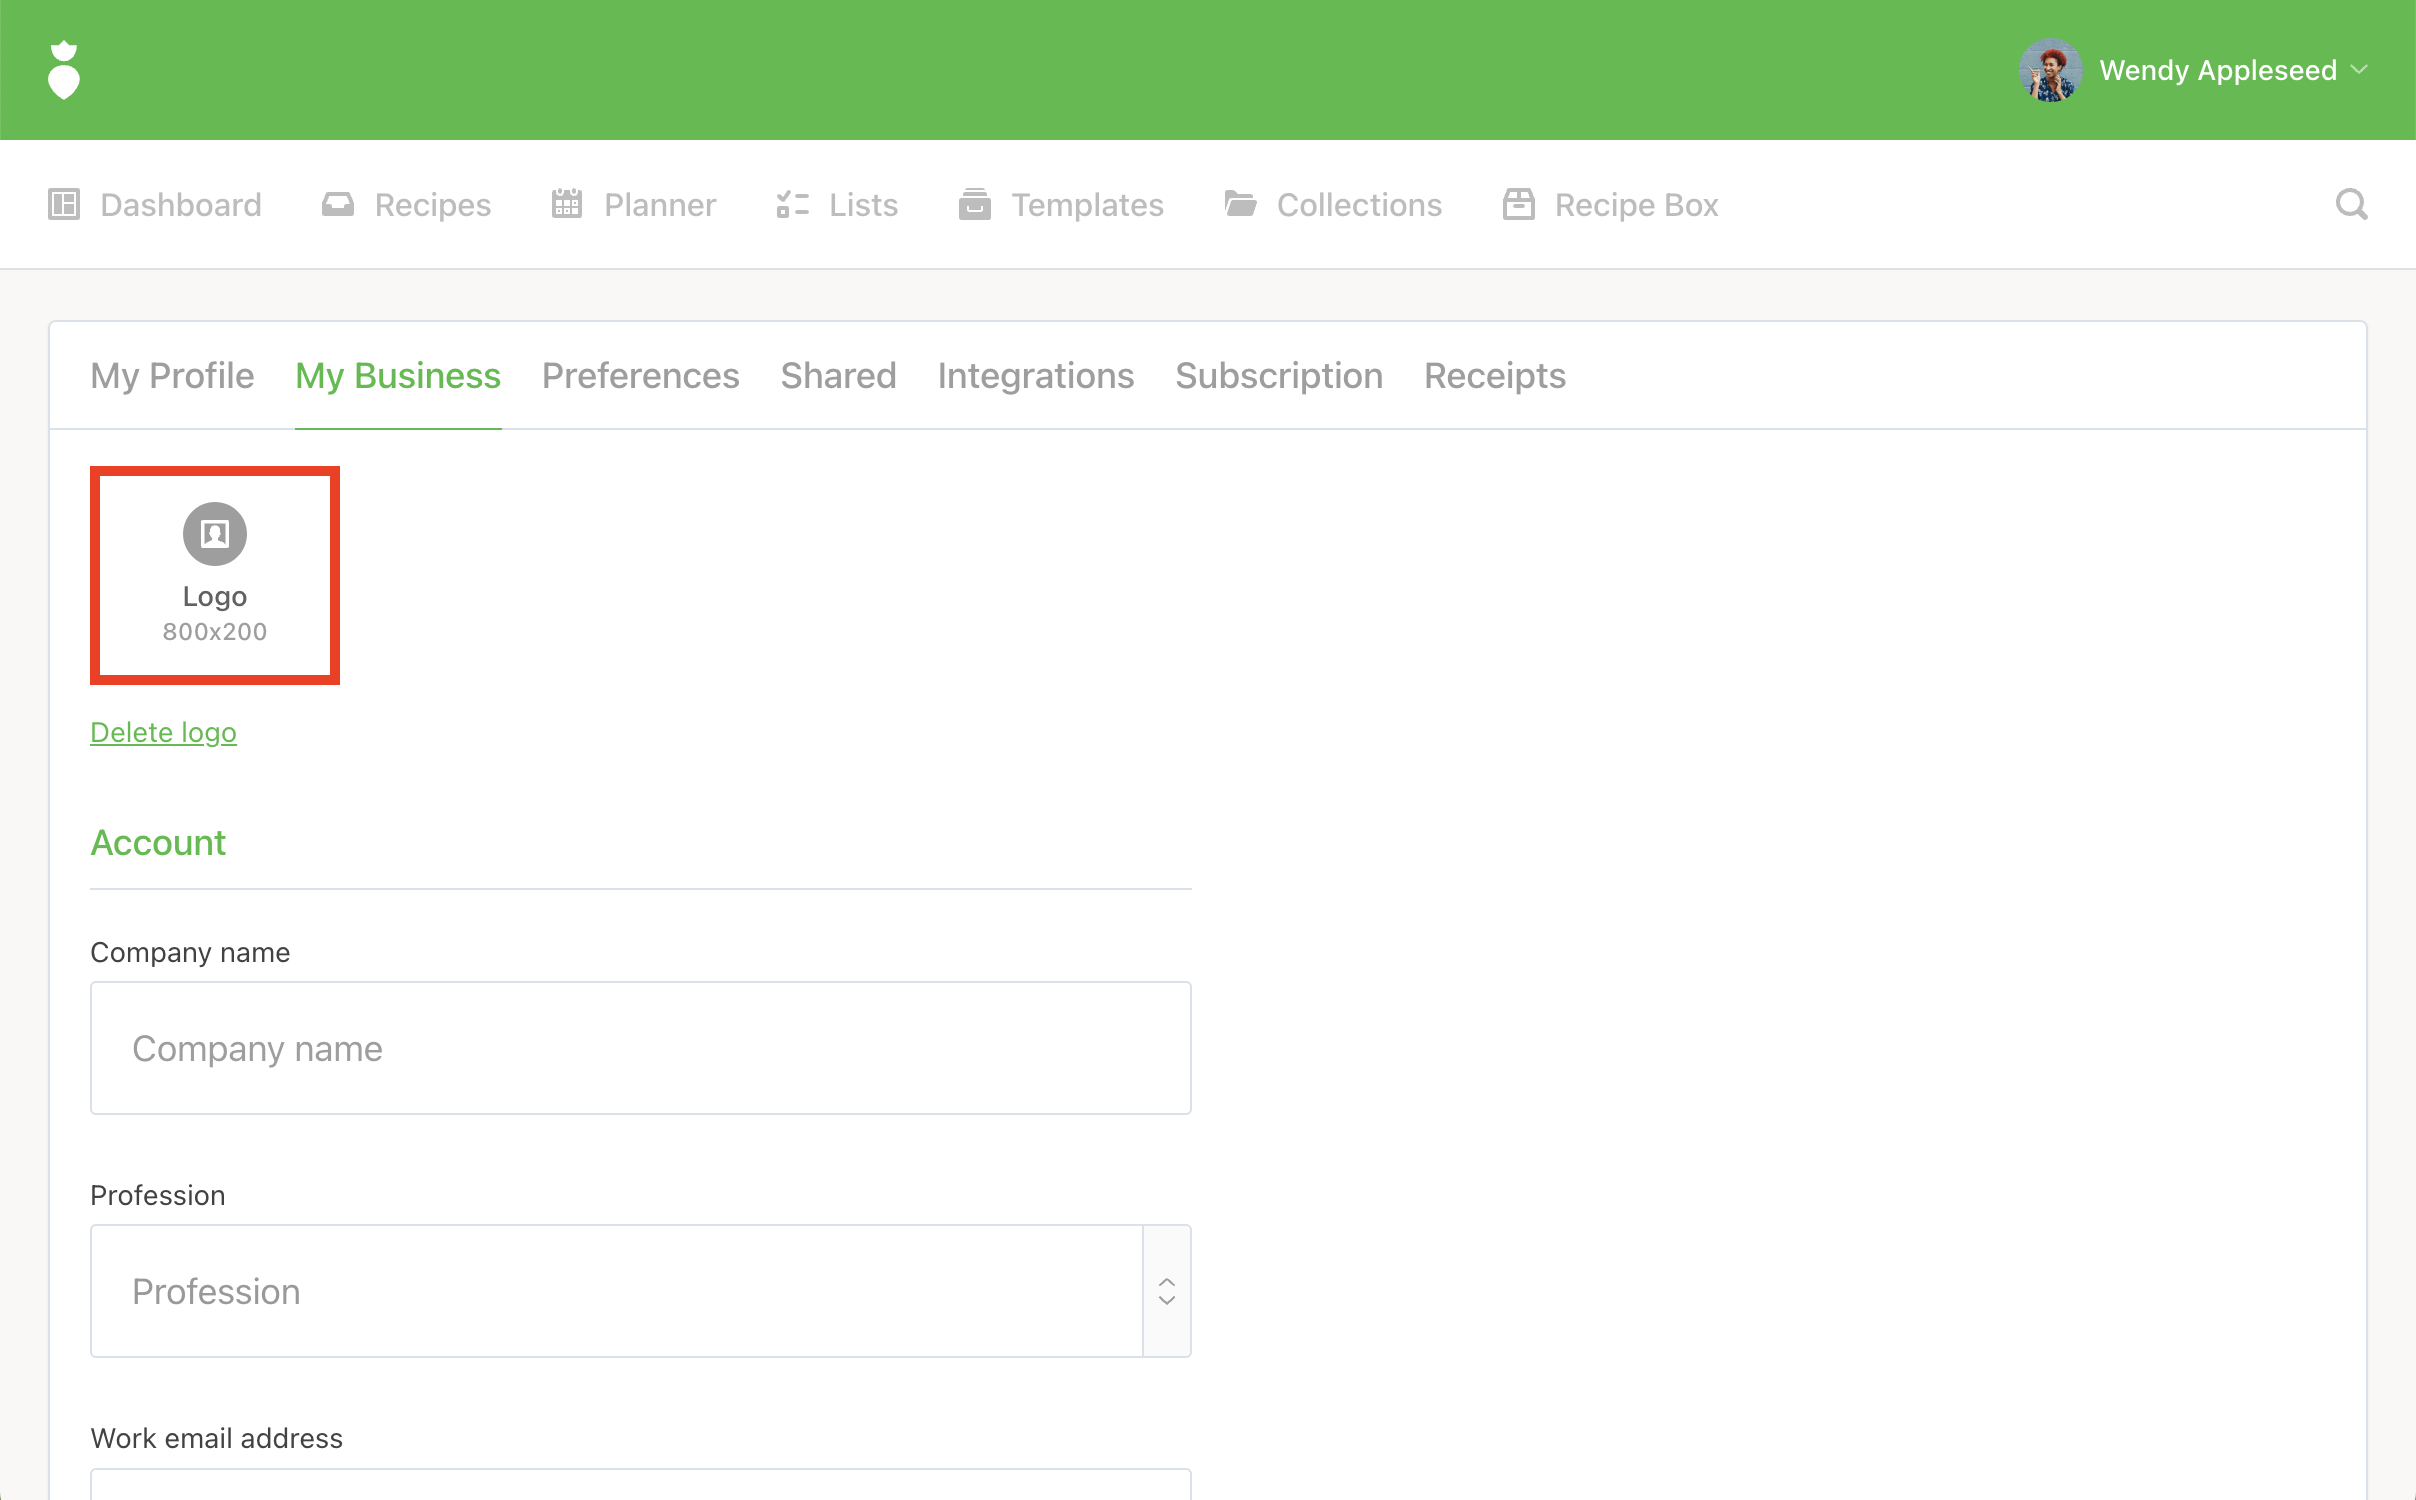Open the Profession dropdown
Image resolution: width=2416 pixels, height=1500 pixels.
pos(616,1291)
